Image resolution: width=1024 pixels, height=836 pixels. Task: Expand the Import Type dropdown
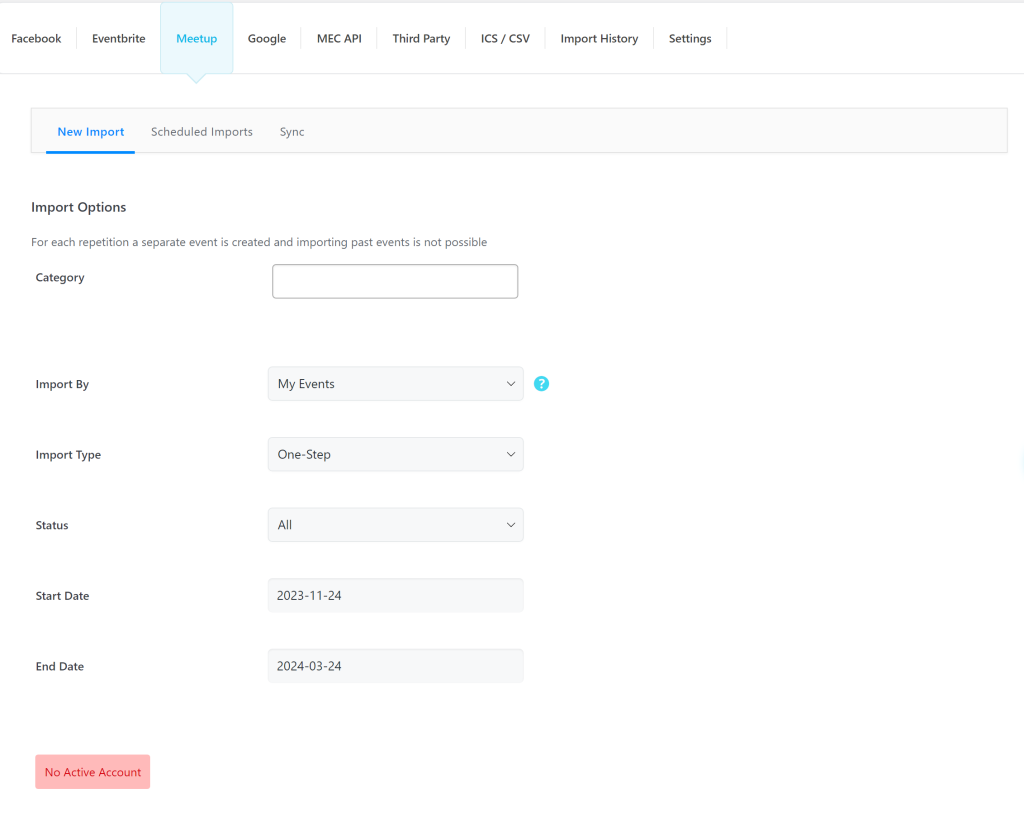[395, 454]
